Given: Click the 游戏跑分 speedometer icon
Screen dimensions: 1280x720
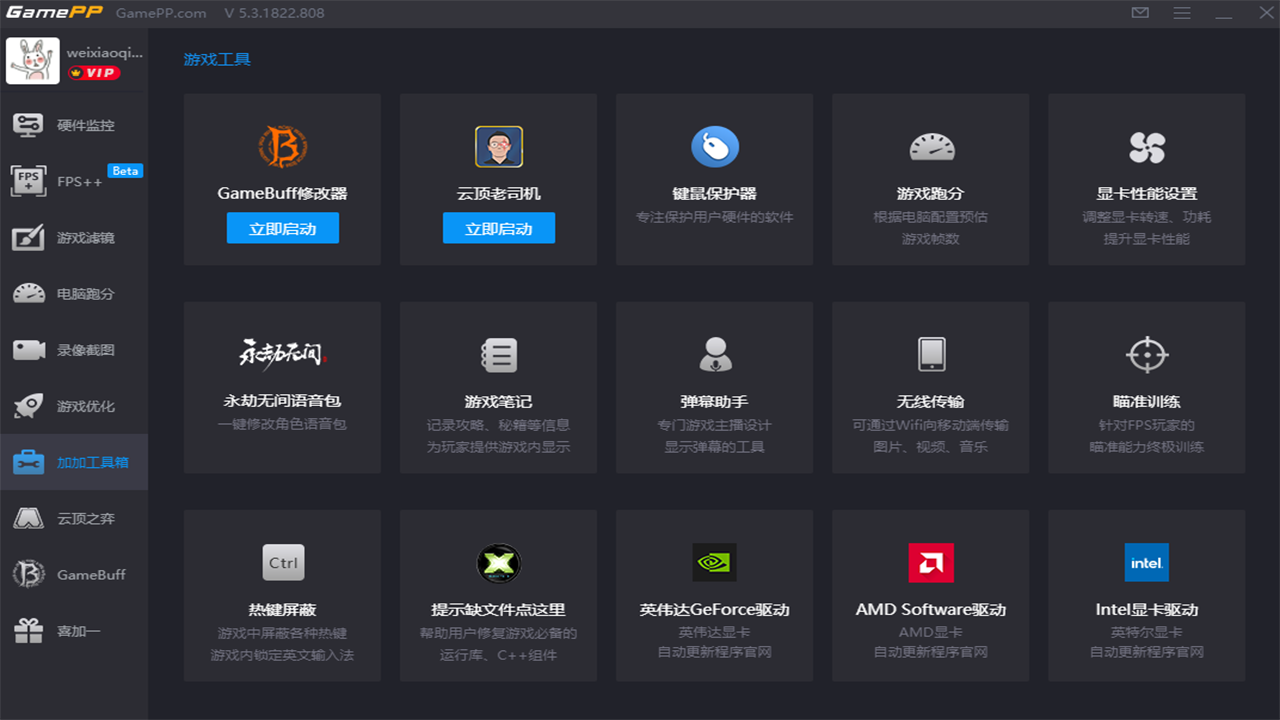Looking at the screenshot, I should pyautogui.click(x=931, y=147).
